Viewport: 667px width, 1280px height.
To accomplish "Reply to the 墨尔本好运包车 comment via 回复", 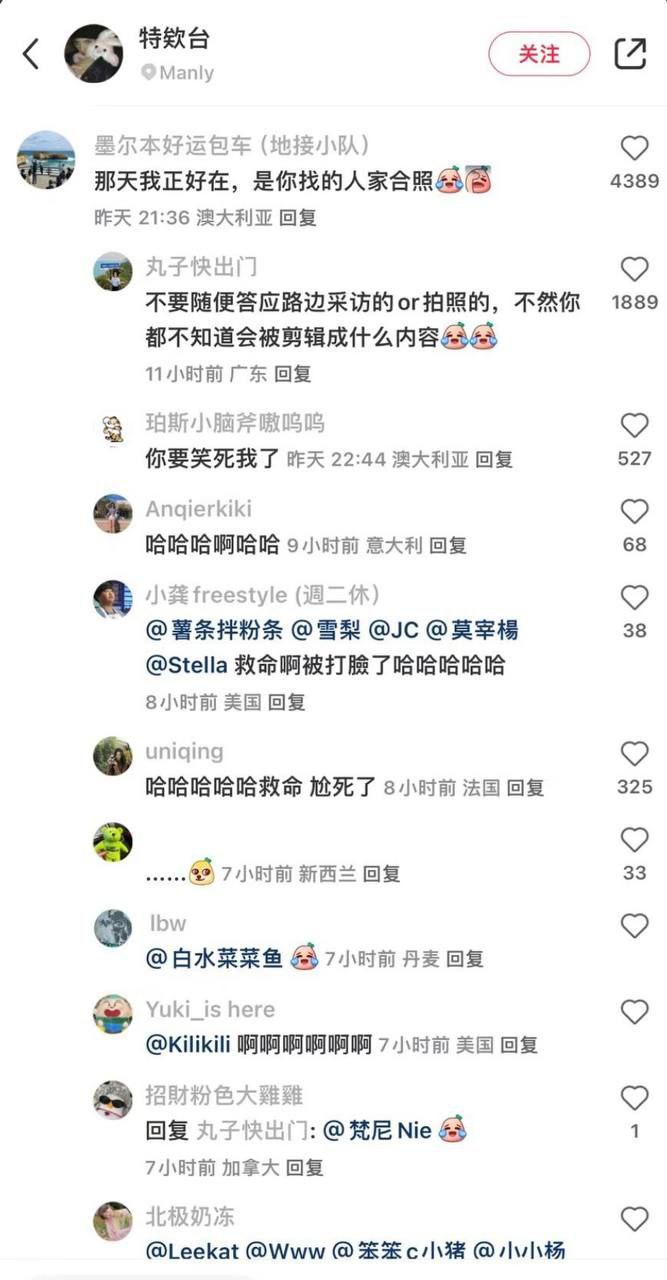I will 298,217.
